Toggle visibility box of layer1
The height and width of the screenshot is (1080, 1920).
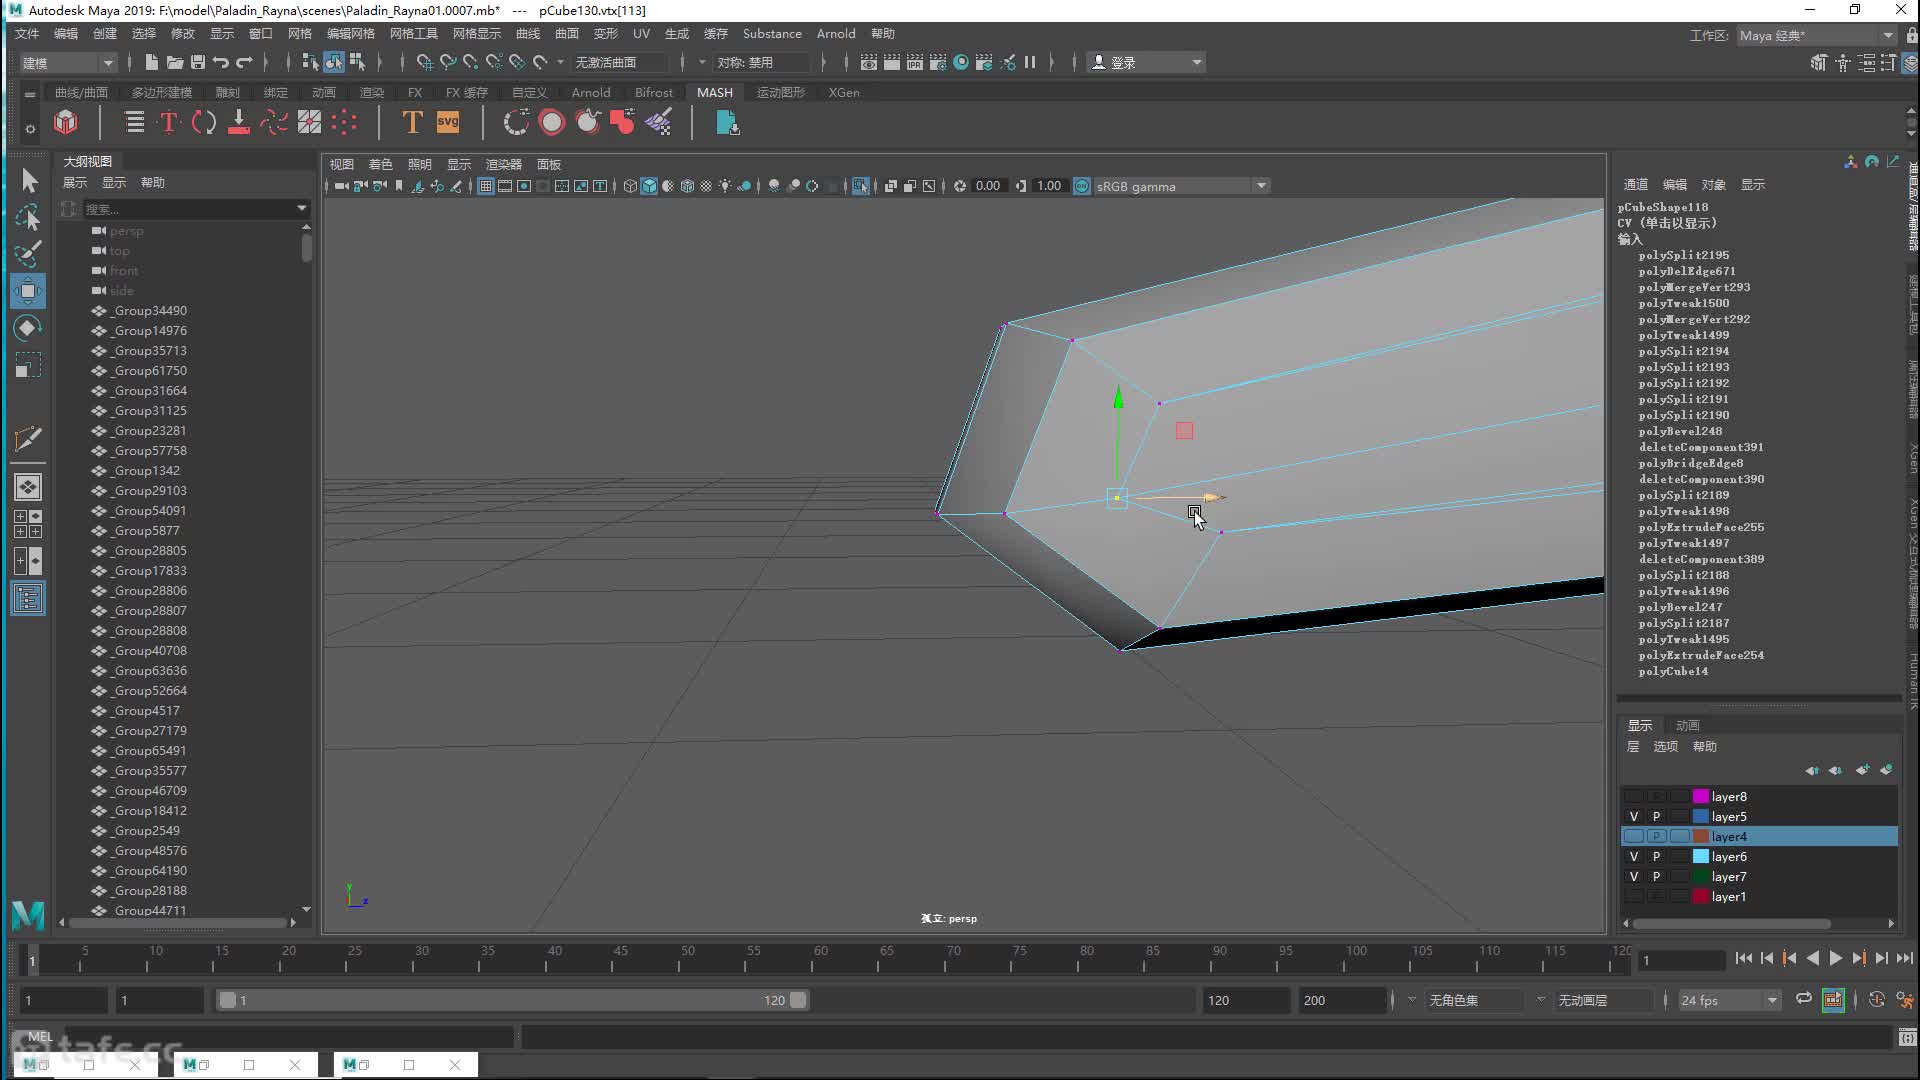[x=1634, y=896]
